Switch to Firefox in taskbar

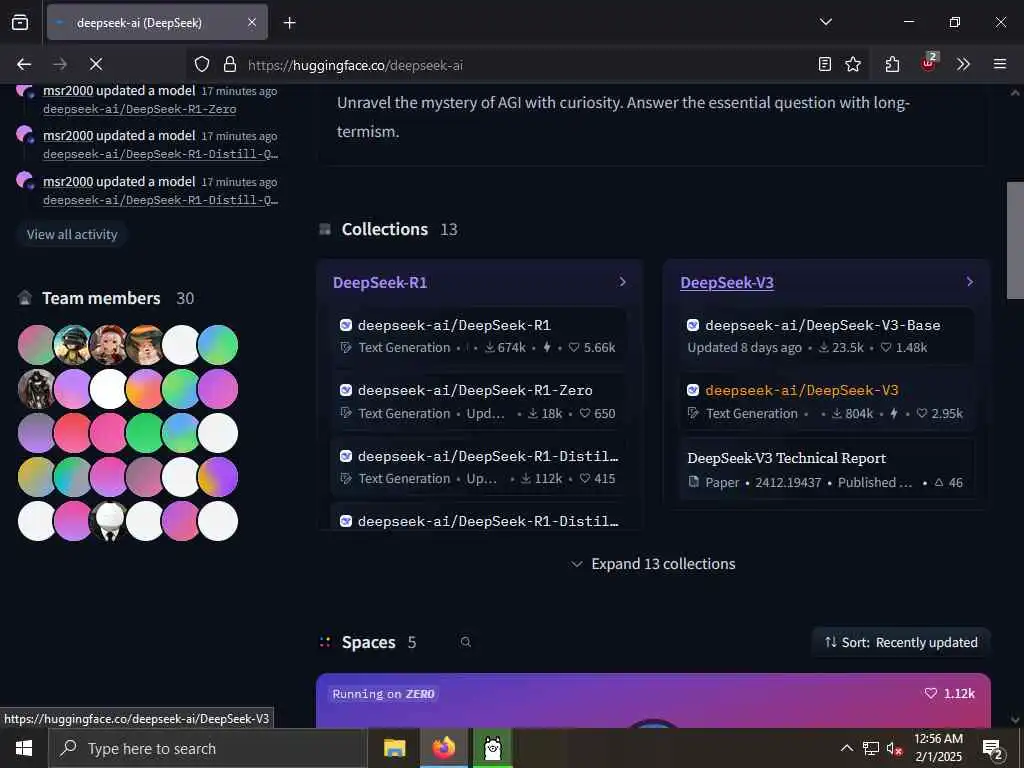point(444,748)
